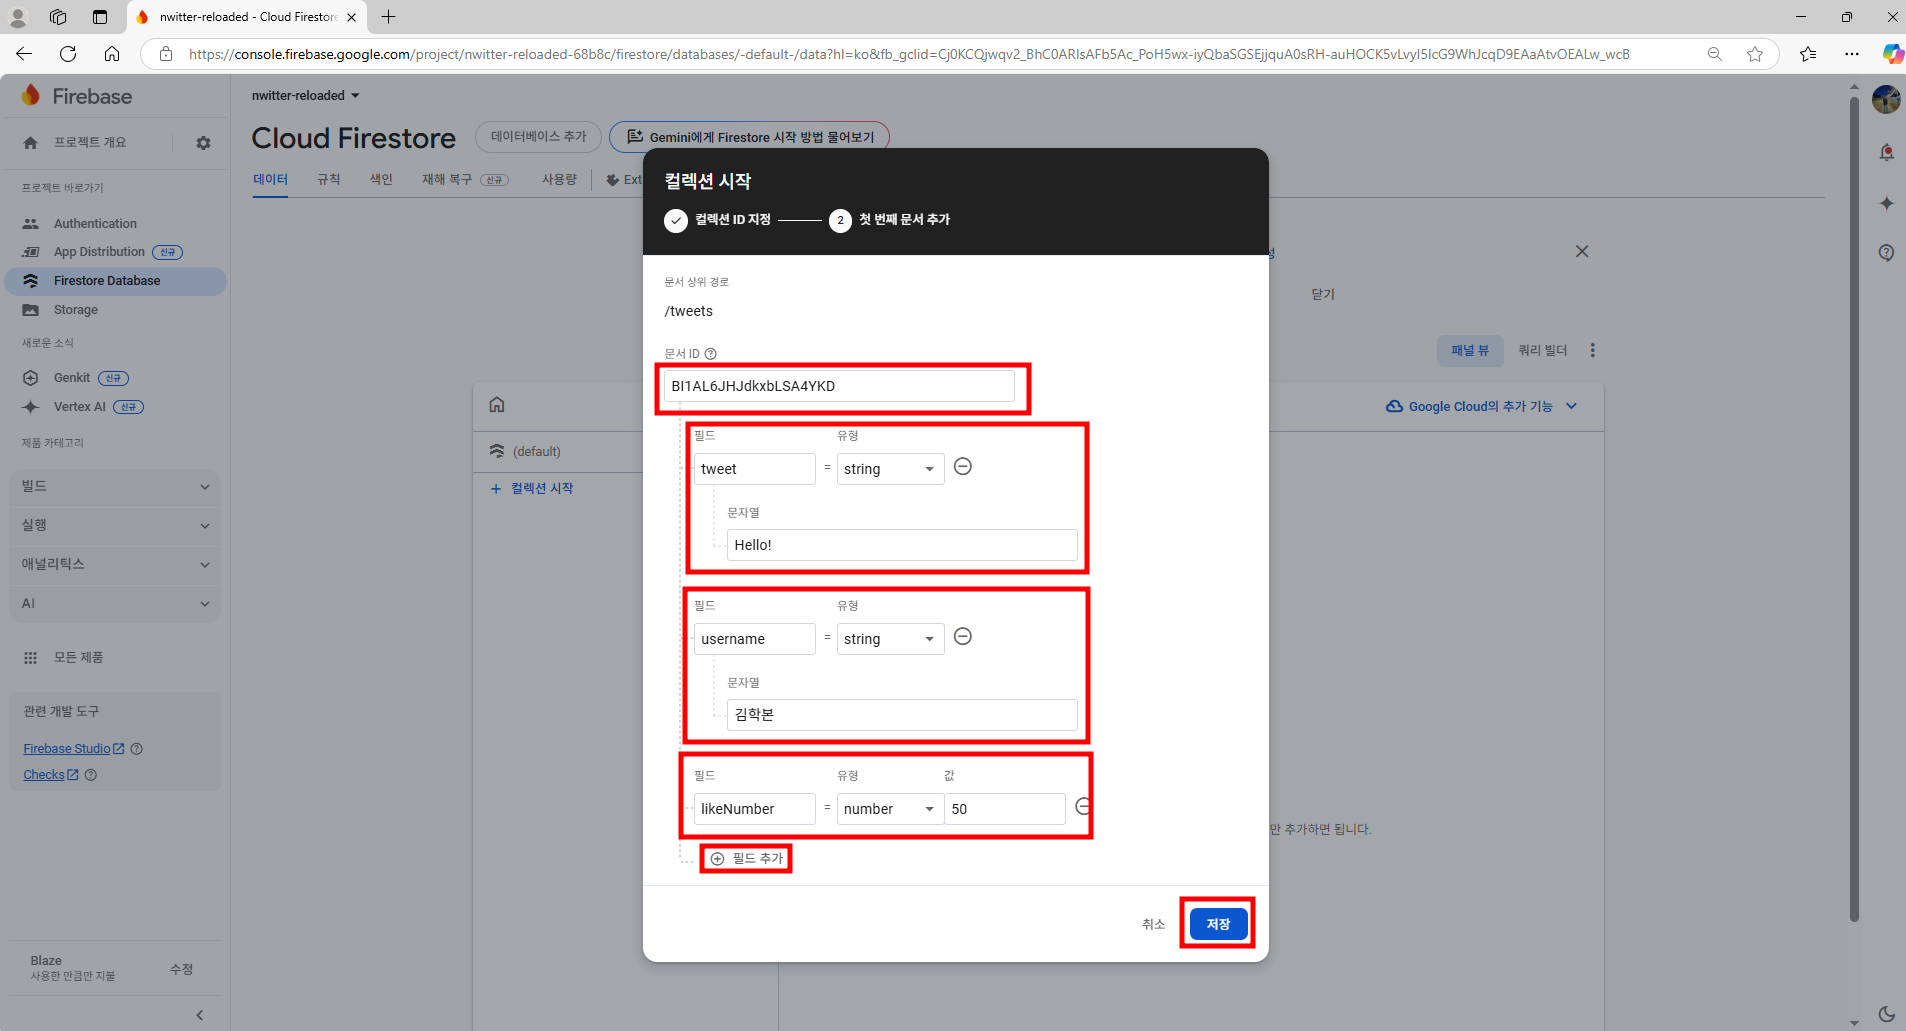
Task: Open 프로젝트 개요 in sidebar
Action: point(90,143)
